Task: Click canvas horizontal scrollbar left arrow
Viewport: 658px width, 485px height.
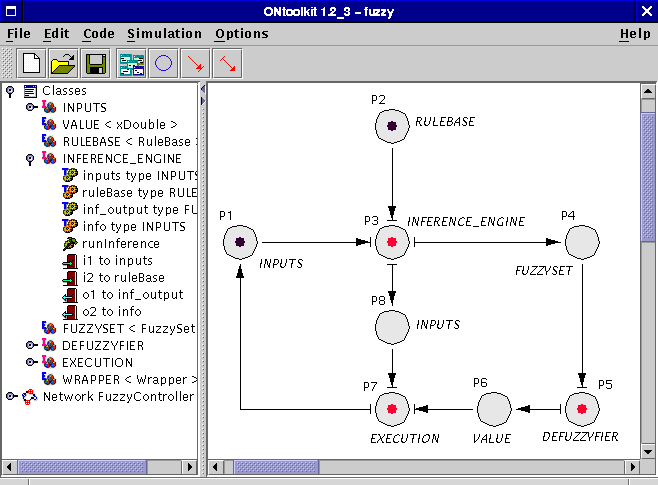Action: (x=215, y=467)
